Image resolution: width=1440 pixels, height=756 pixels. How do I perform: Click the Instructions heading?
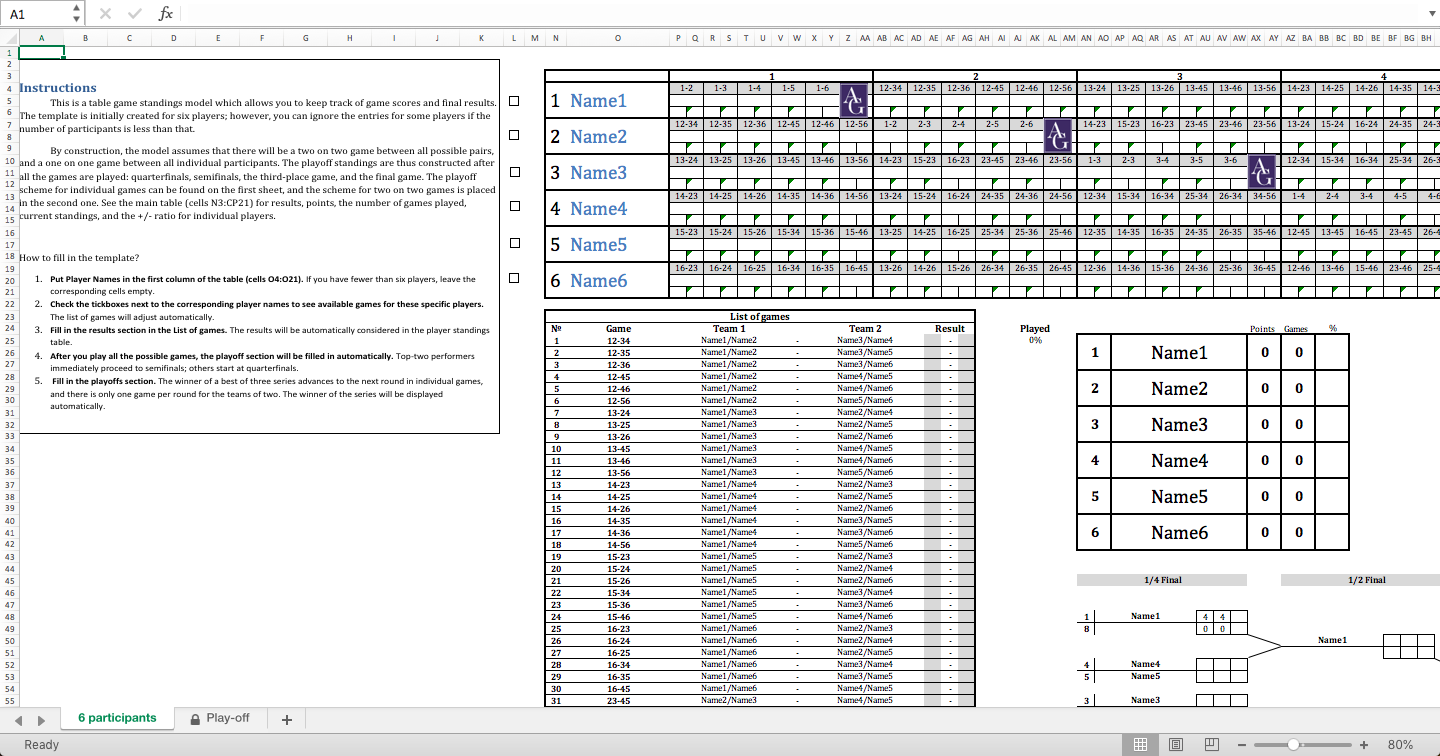pos(58,88)
